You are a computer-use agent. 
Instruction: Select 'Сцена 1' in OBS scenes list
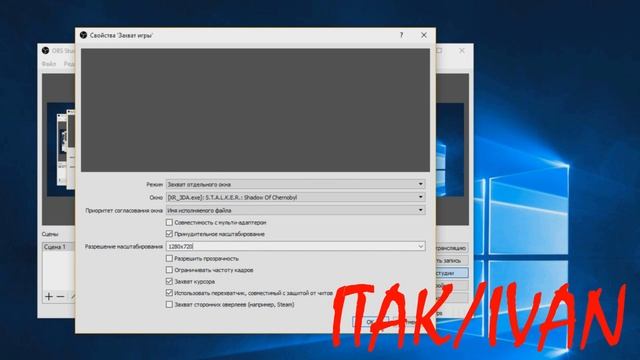pyautogui.click(x=58, y=247)
